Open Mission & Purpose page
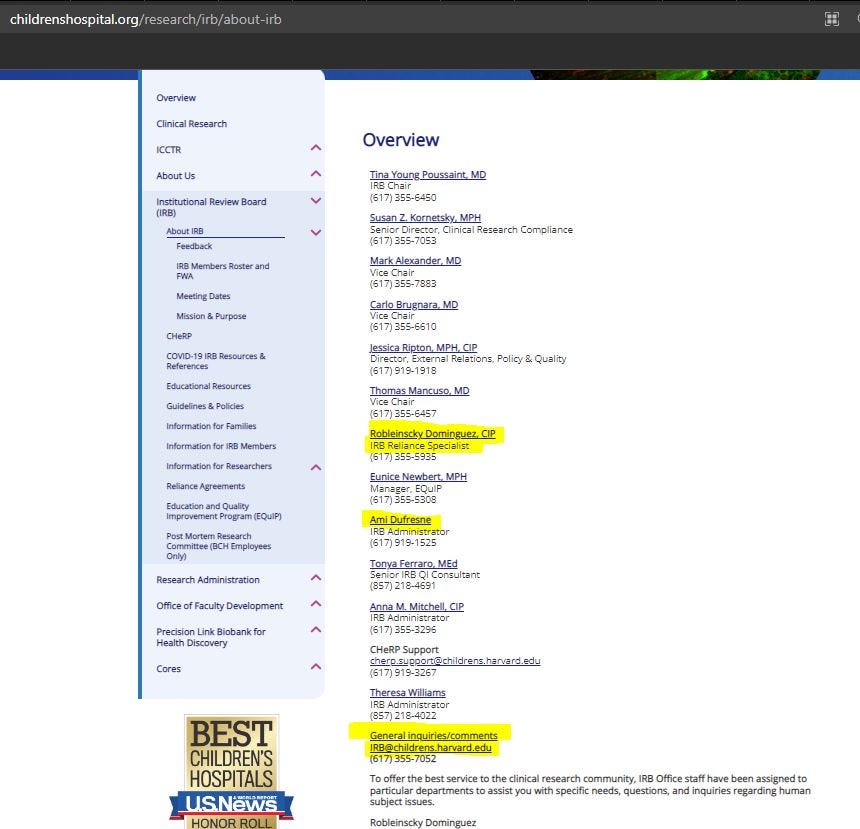Image resolution: width=860 pixels, height=829 pixels. (211, 317)
